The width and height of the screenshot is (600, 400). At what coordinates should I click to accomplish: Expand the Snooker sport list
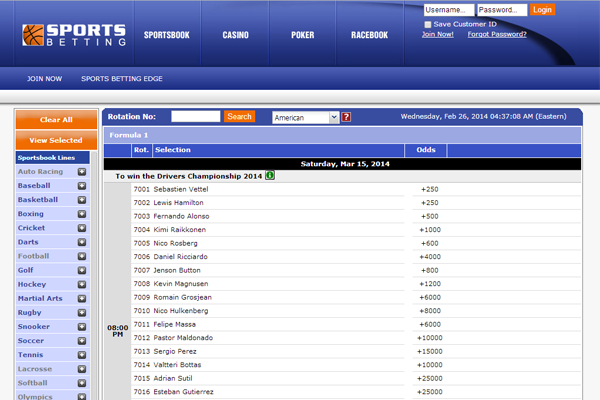pyautogui.click(x=82, y=327)
